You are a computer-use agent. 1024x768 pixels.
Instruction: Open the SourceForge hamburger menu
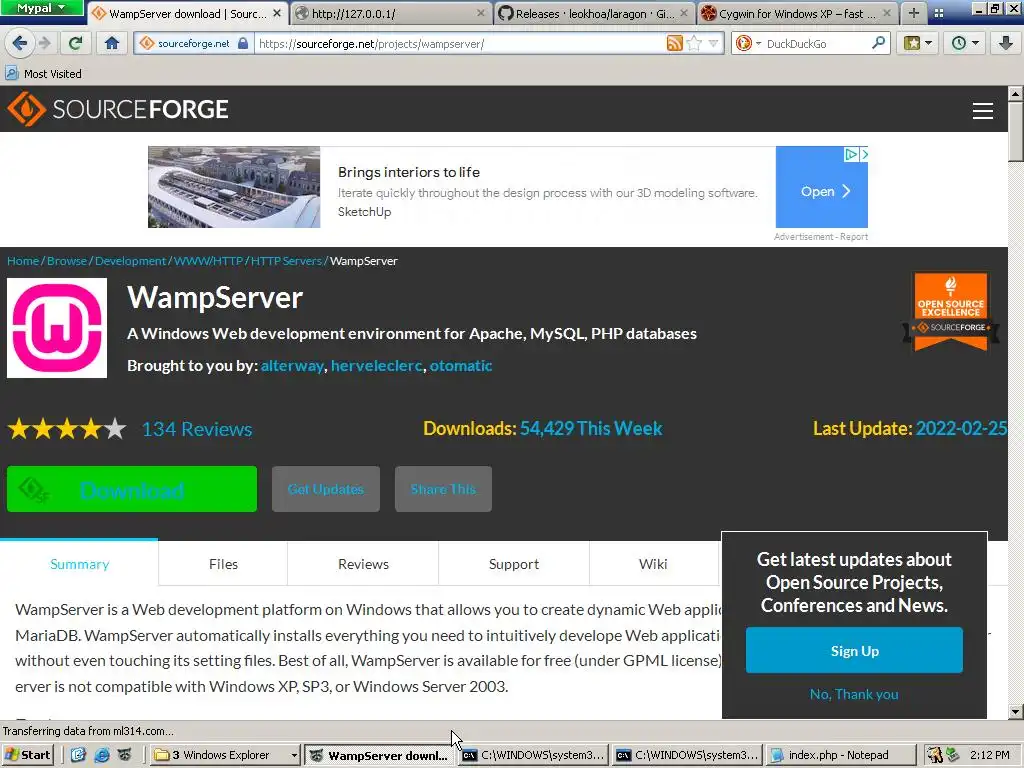click(x=982, y=111)
